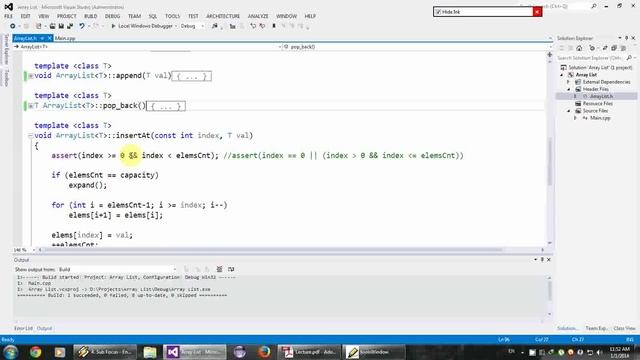Click the Open File toolbar icon
The width and height of the screenshot is (640, 360).
point(52,26)
